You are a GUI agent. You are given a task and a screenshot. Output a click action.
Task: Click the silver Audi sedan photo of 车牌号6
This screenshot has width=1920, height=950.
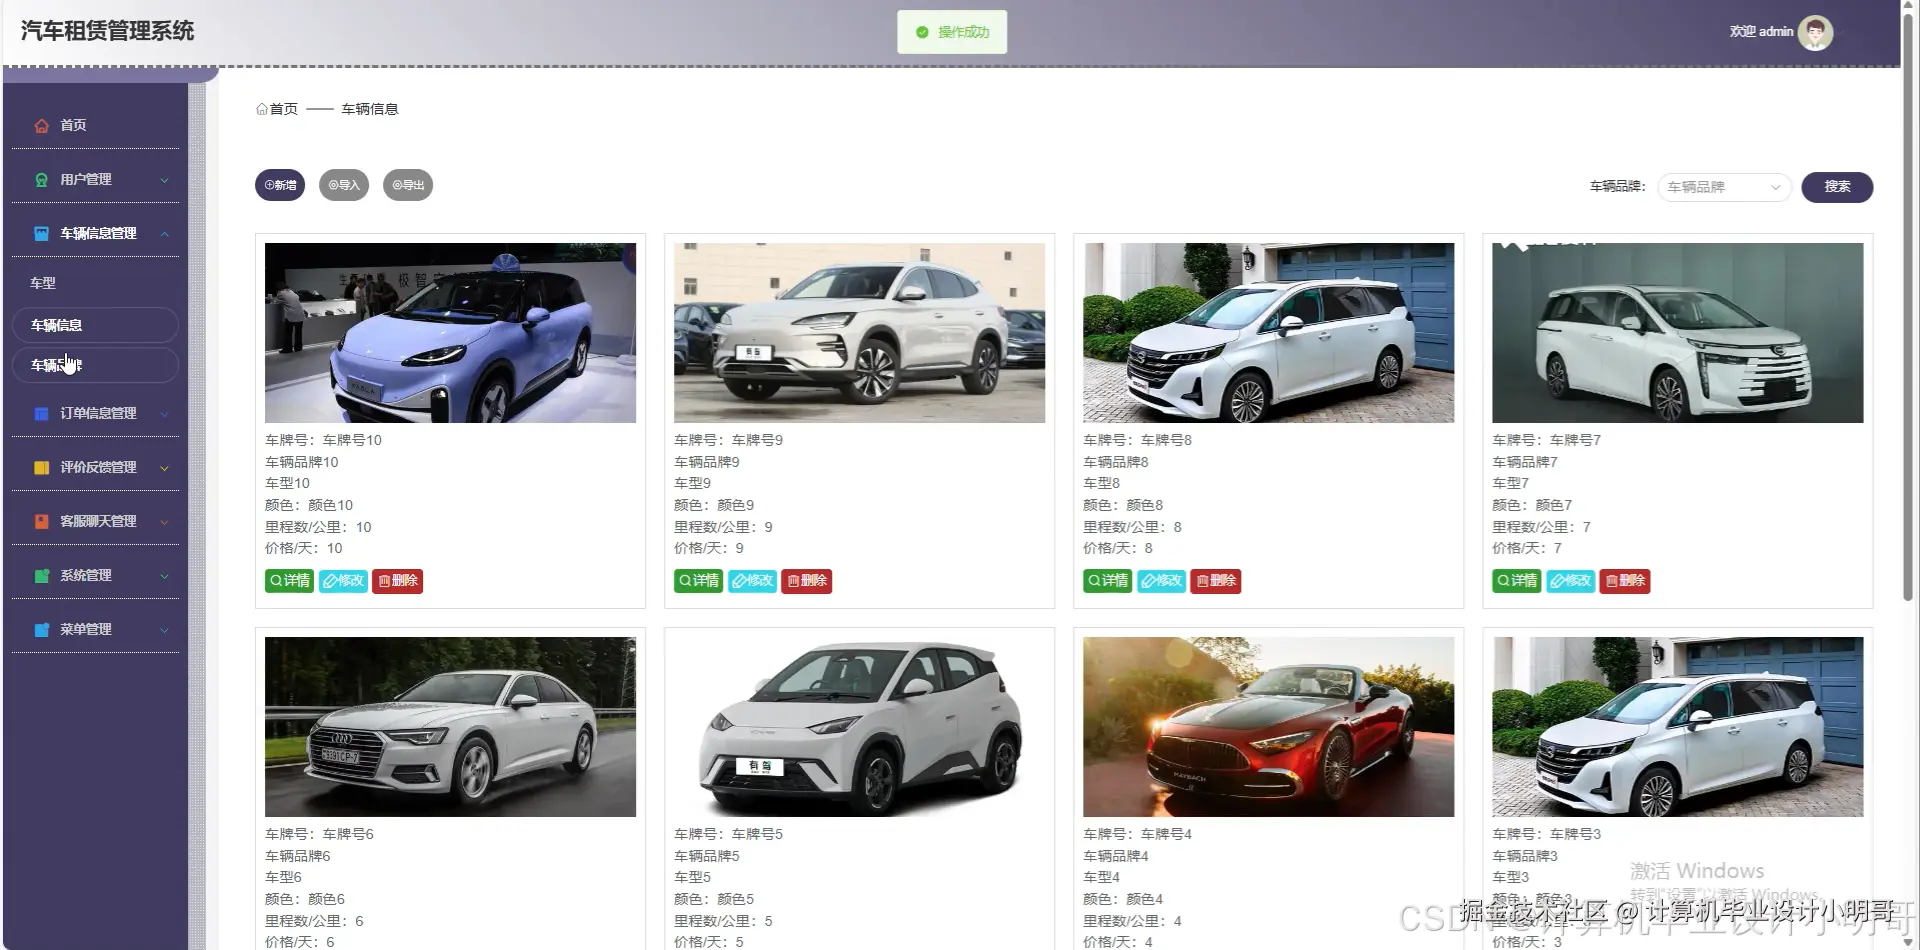click(x=450, y=727)
